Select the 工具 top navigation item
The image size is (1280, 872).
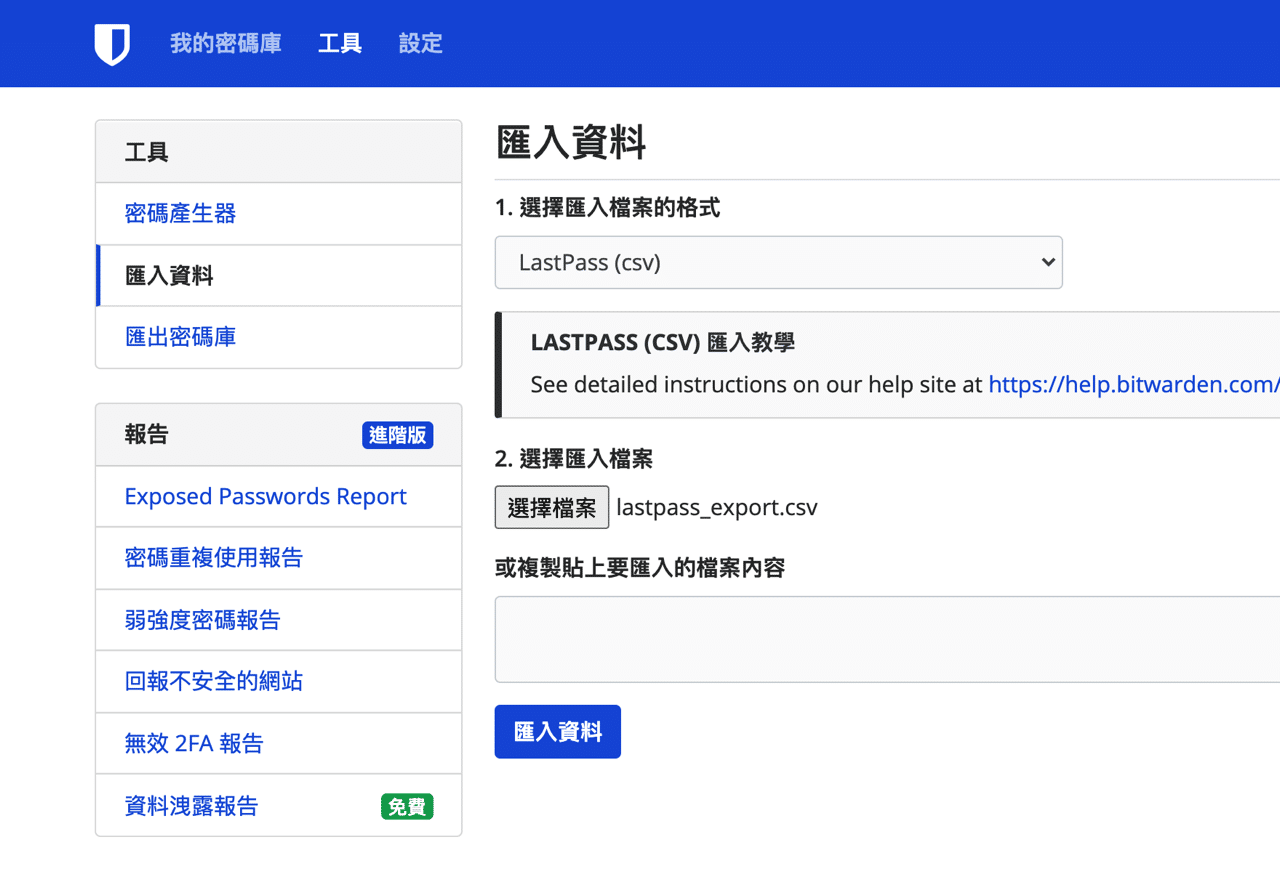coord(340,43)
